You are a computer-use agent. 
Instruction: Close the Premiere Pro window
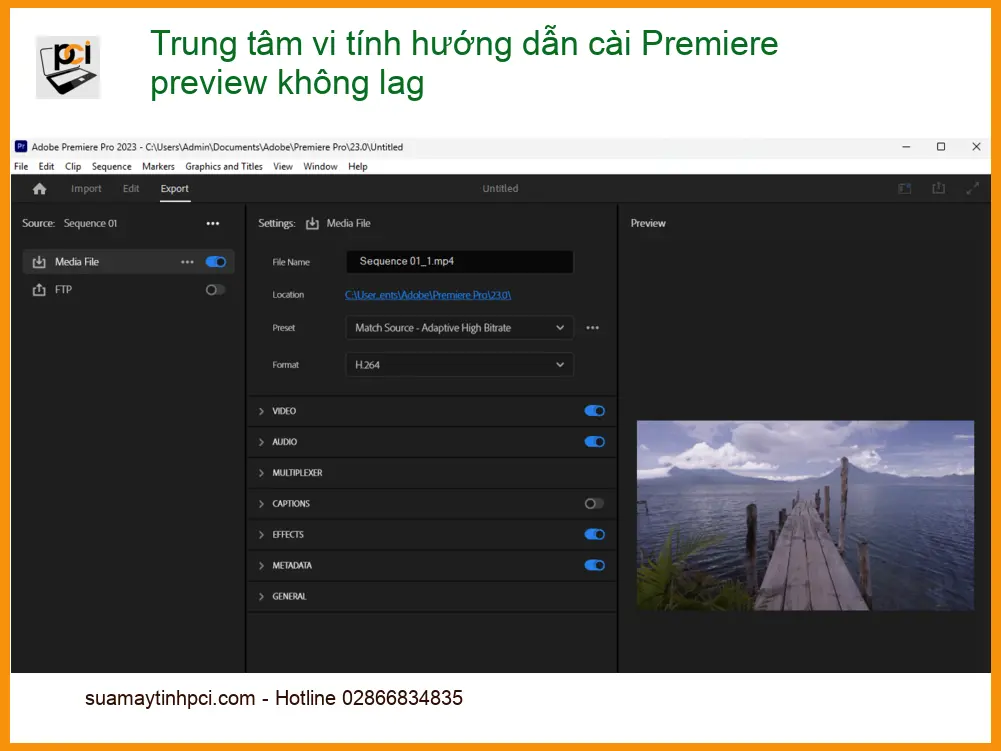[976, 146]
